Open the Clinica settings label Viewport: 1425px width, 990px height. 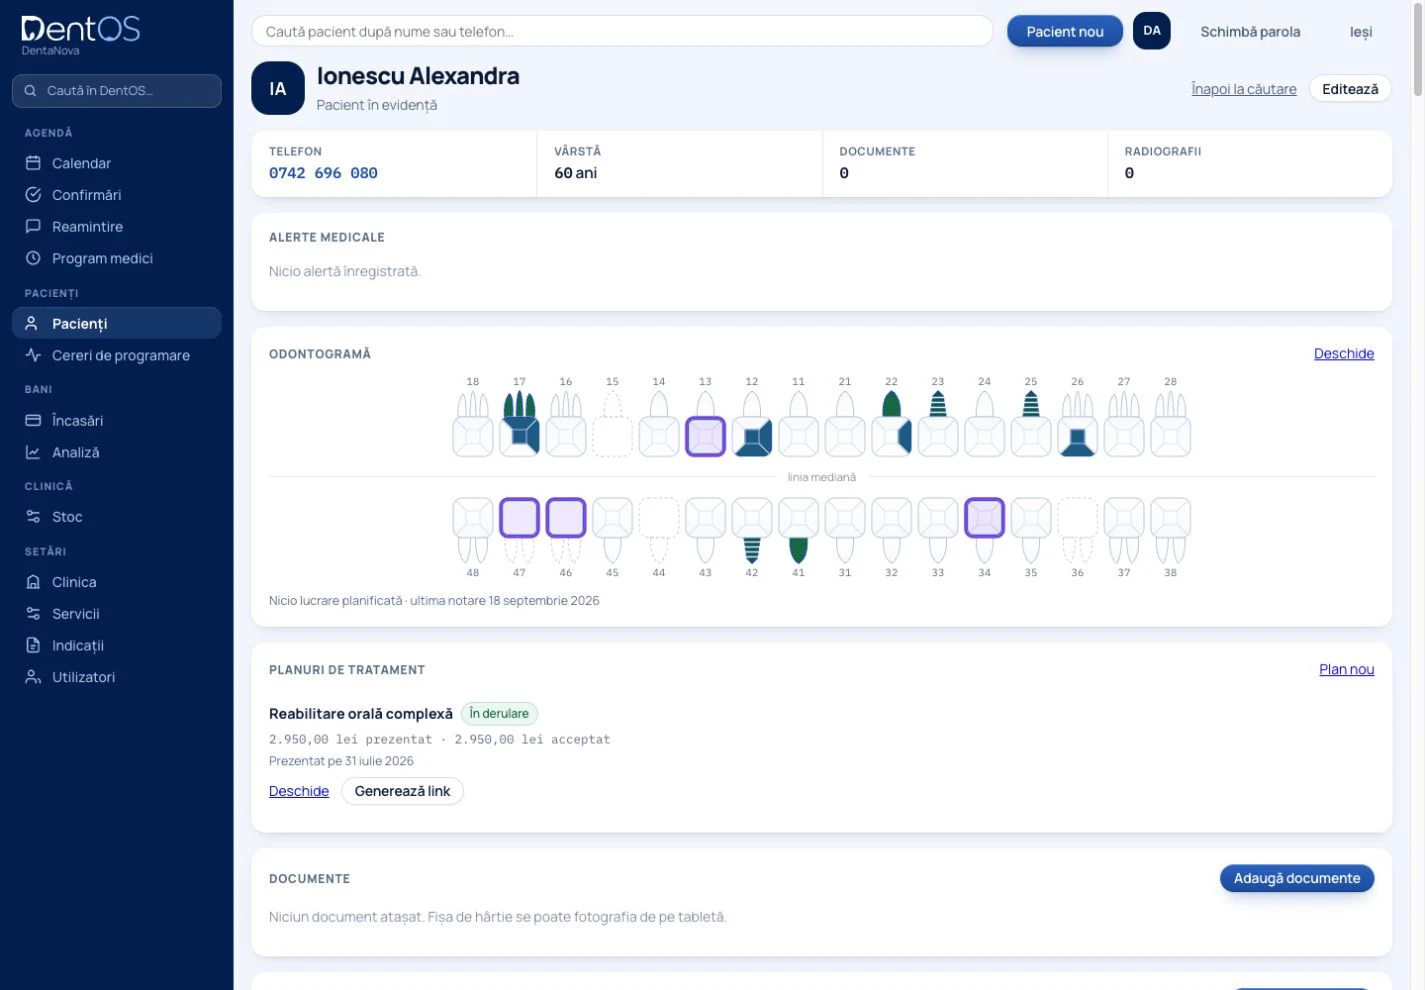74,582
